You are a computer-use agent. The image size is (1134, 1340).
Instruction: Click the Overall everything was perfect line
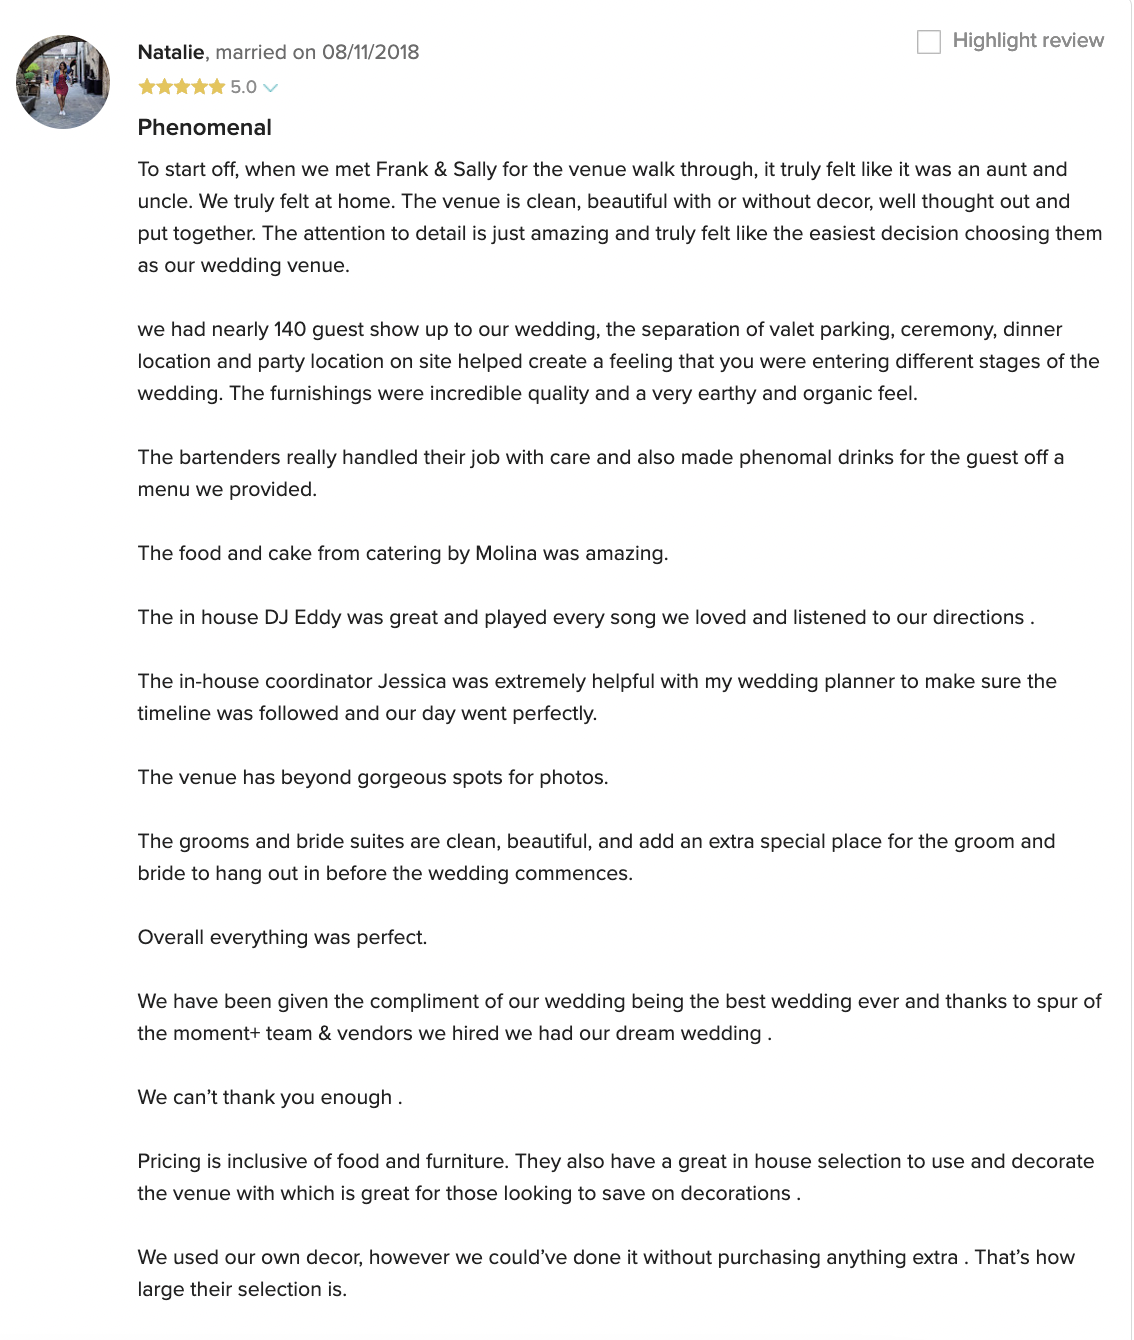283,937
